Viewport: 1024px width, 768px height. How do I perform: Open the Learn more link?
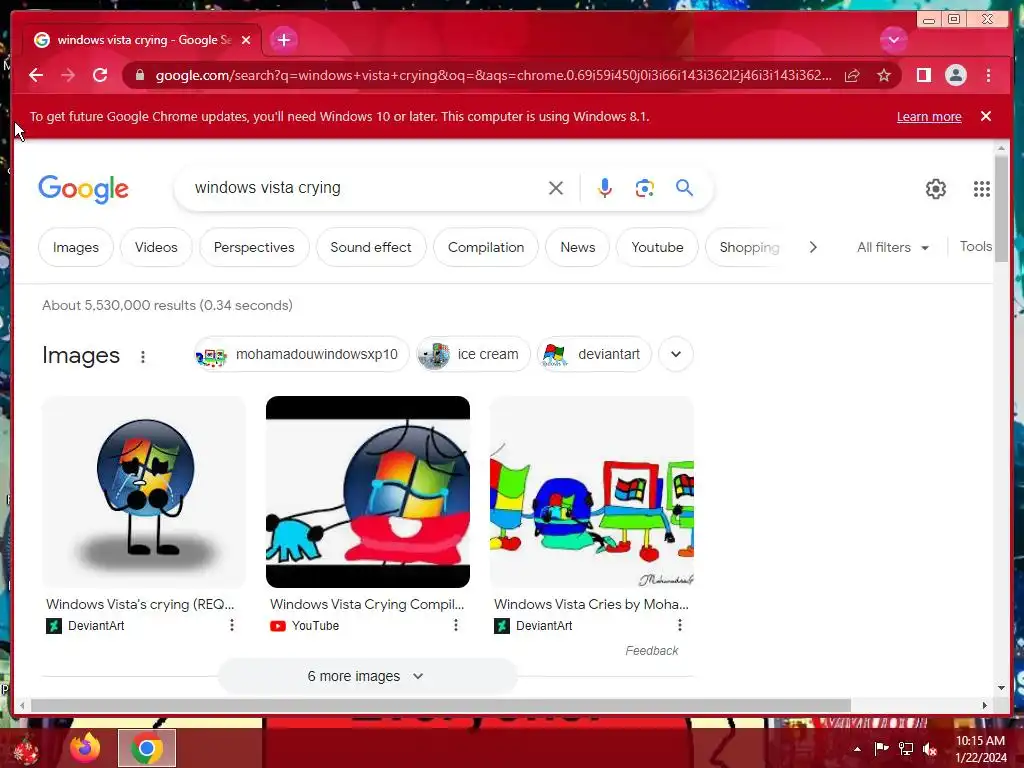pos(929,116)
